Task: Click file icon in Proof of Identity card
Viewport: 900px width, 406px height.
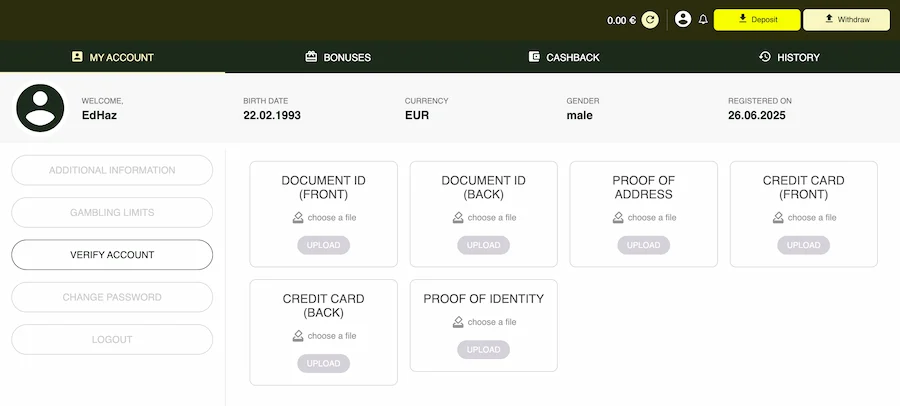Action: (x=458, y=322)
